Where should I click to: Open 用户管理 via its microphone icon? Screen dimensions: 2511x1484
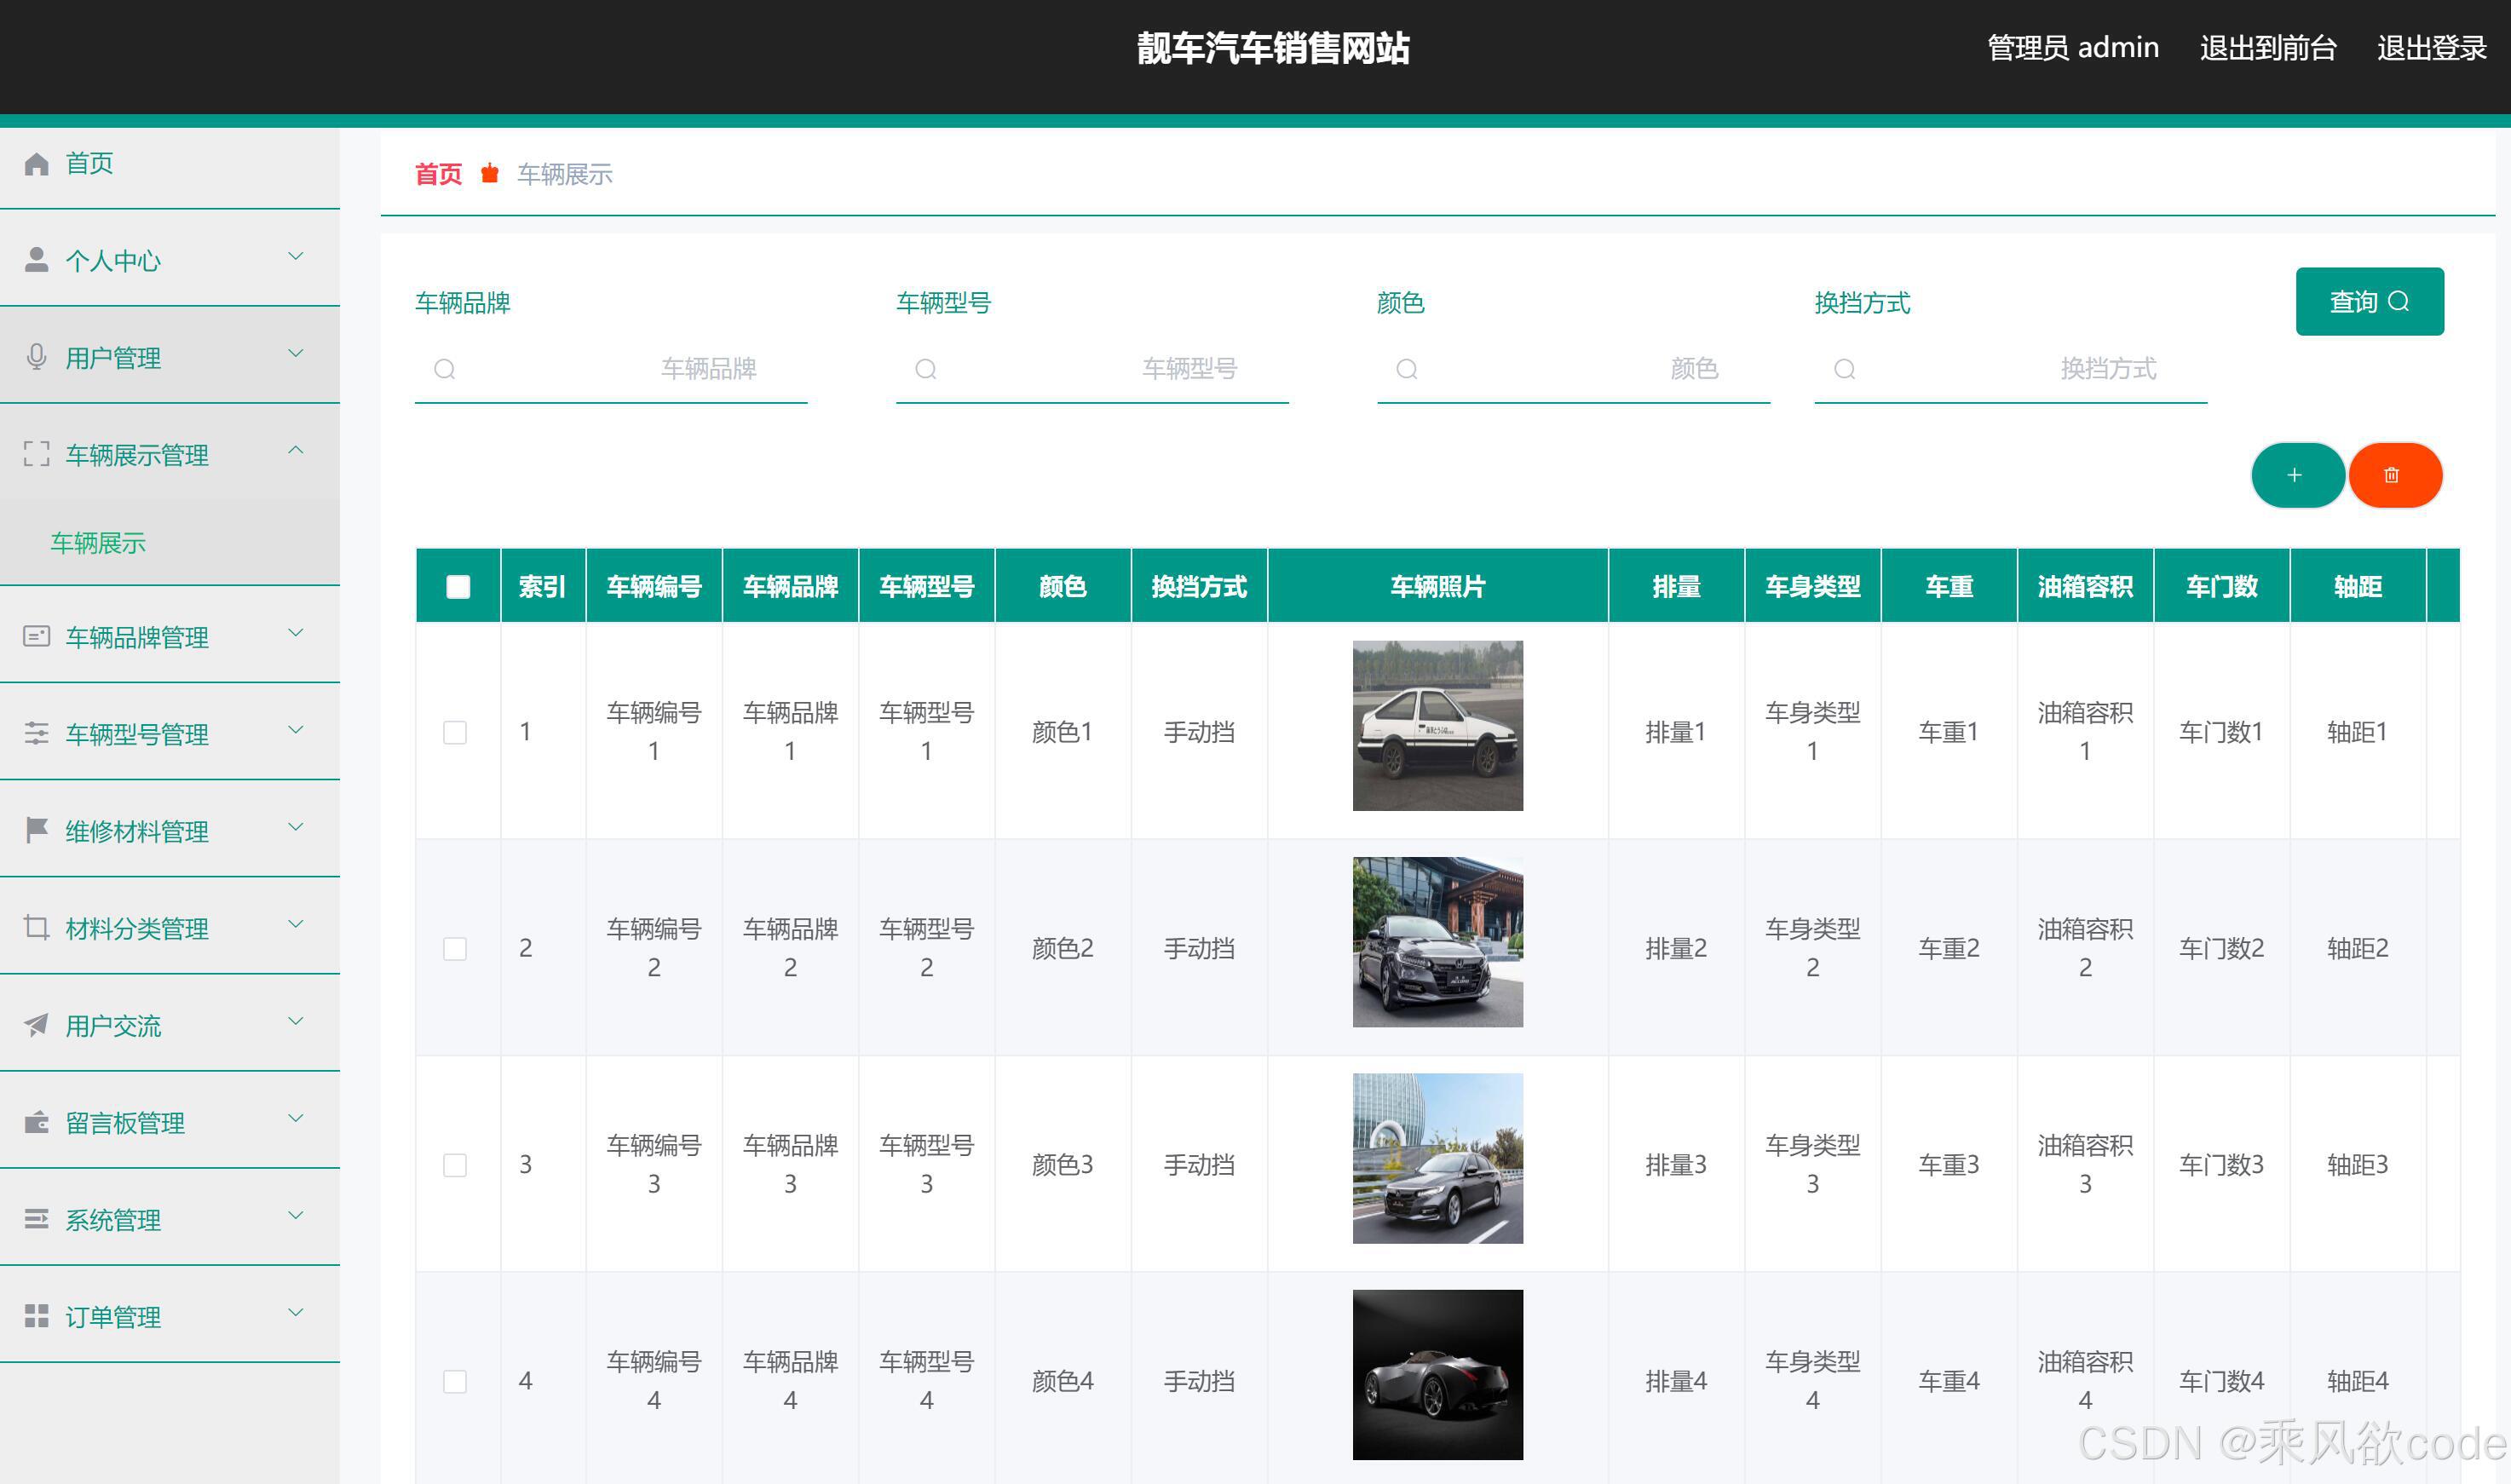point(37,356)
